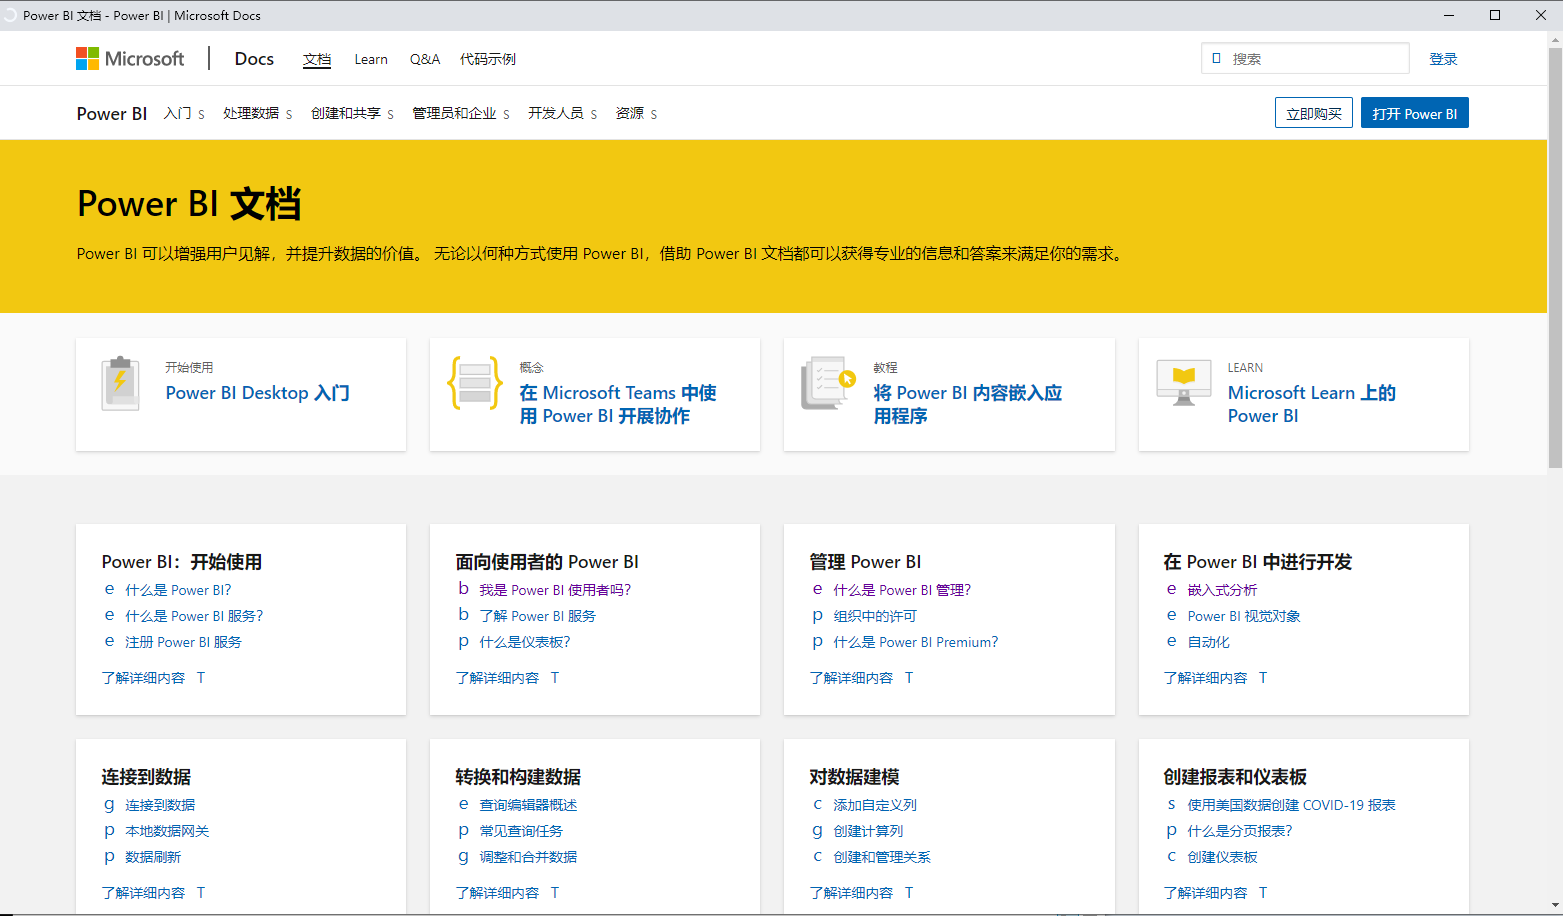The image size is (1563, 916).
Task: Click icon beside 我是 Power BI 使用者吗?
Action: click(x=464, y=590)
